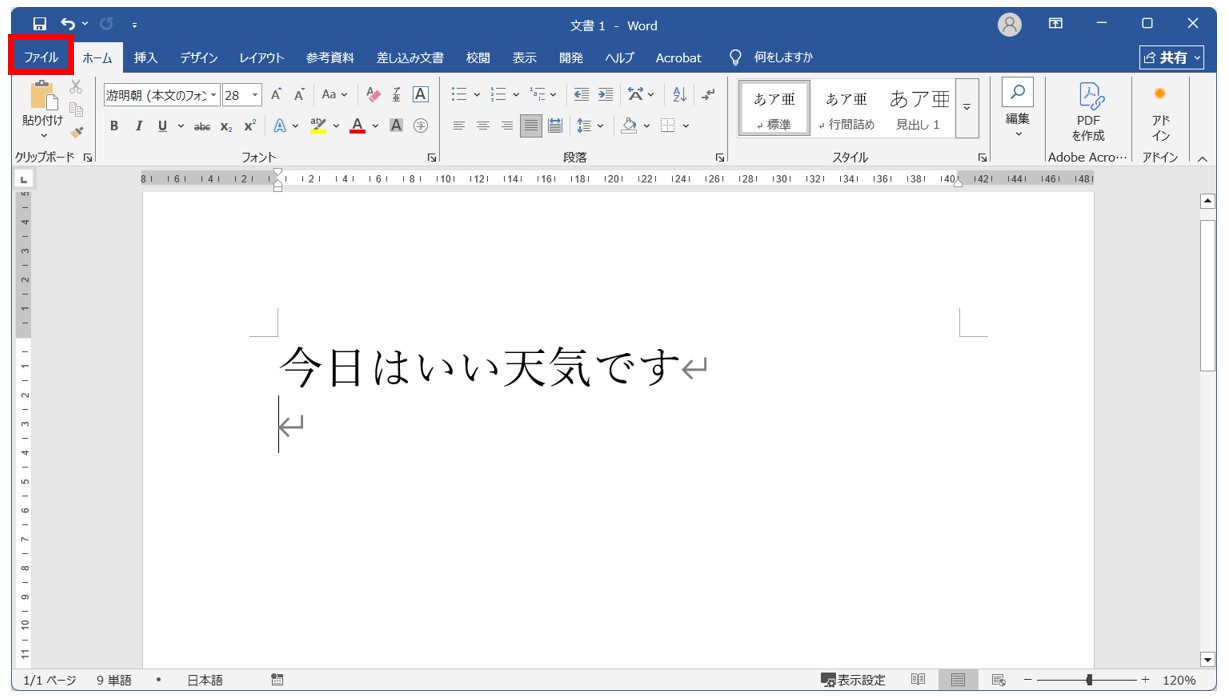Switch to the 校閲 tab
Screen dimensions: 1229x699
click(478, 58)
